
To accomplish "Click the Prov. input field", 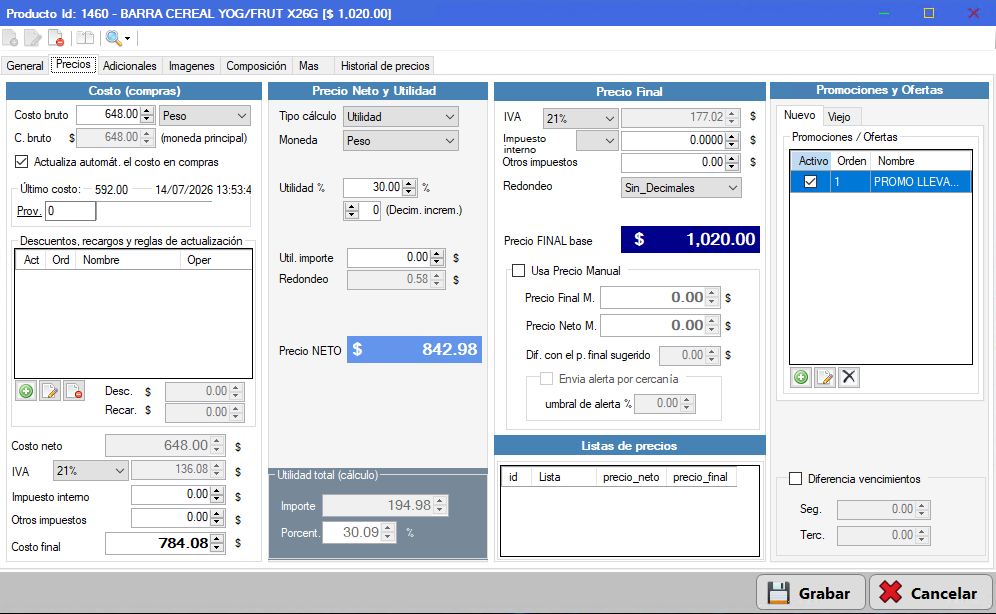I will (71, 211).
